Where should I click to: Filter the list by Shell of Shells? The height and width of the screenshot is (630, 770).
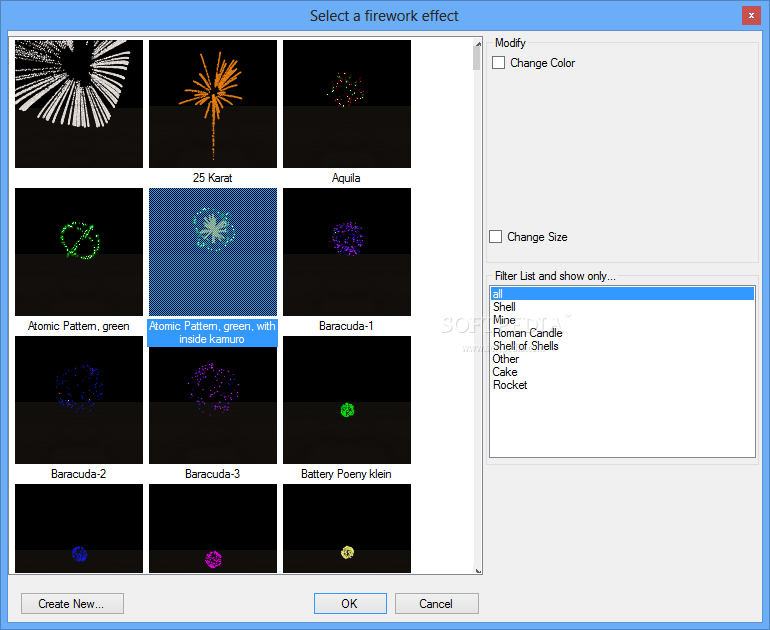tap(622, 346)
